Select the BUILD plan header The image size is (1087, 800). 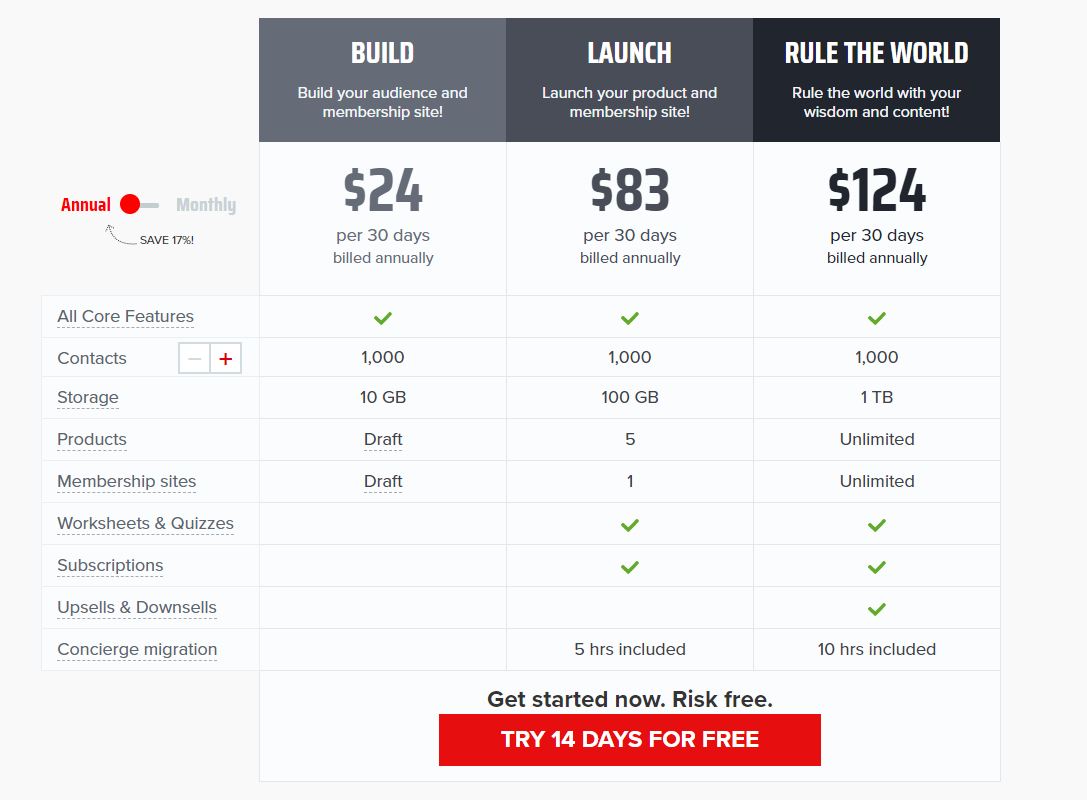[383, 80]
